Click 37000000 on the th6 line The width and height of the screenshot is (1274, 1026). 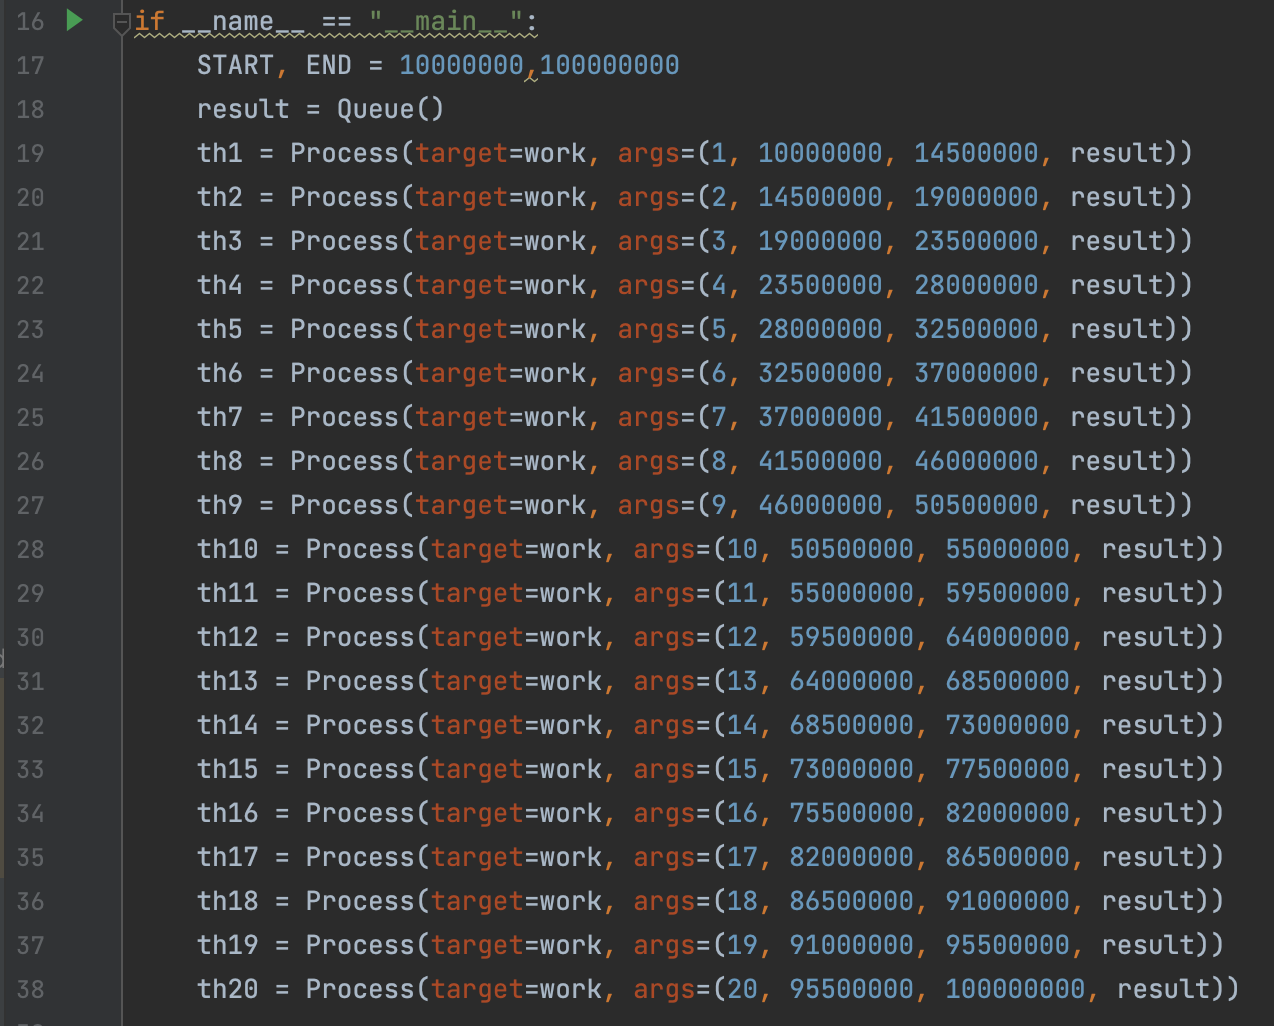[x=976, y=374]
